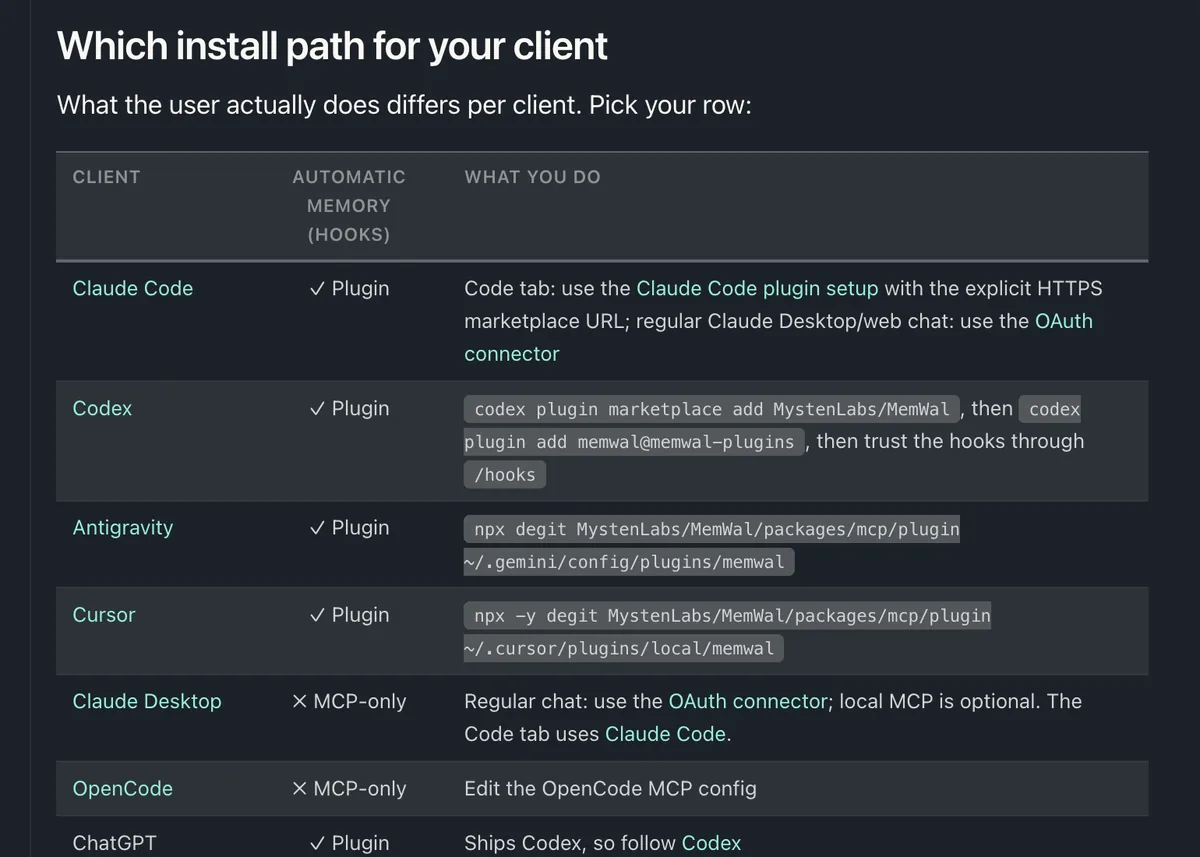
Task: Select the Plugin cell in the ChatGPT row
Action: [349, 843]
